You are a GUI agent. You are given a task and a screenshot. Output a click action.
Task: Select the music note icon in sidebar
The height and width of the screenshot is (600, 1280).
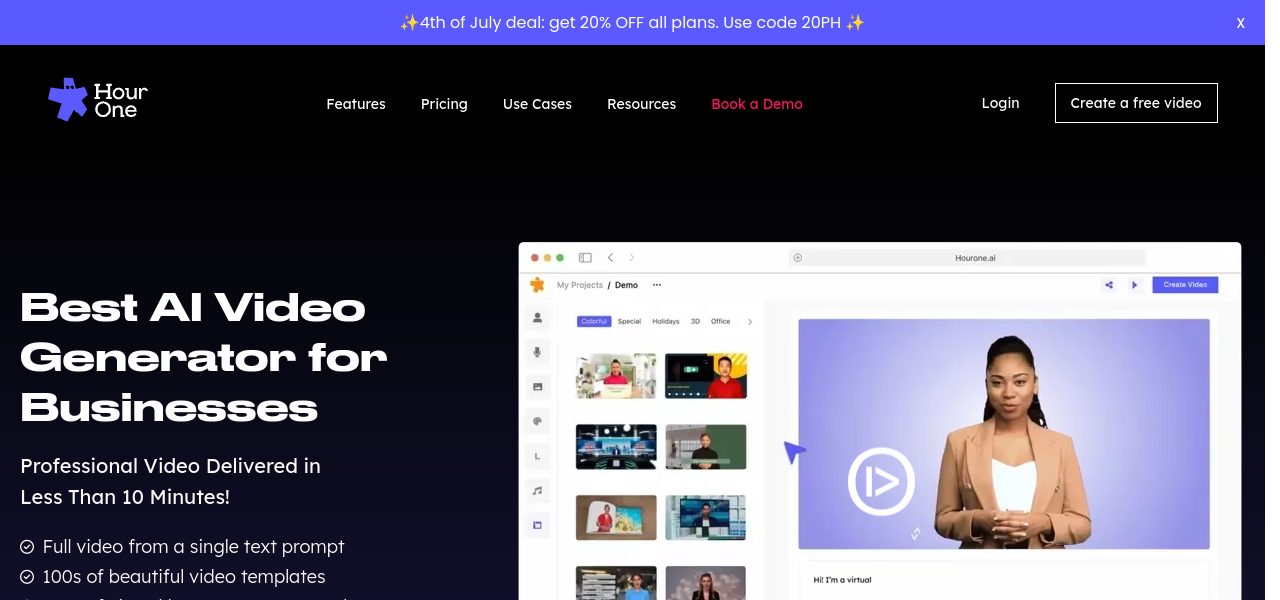538,490
